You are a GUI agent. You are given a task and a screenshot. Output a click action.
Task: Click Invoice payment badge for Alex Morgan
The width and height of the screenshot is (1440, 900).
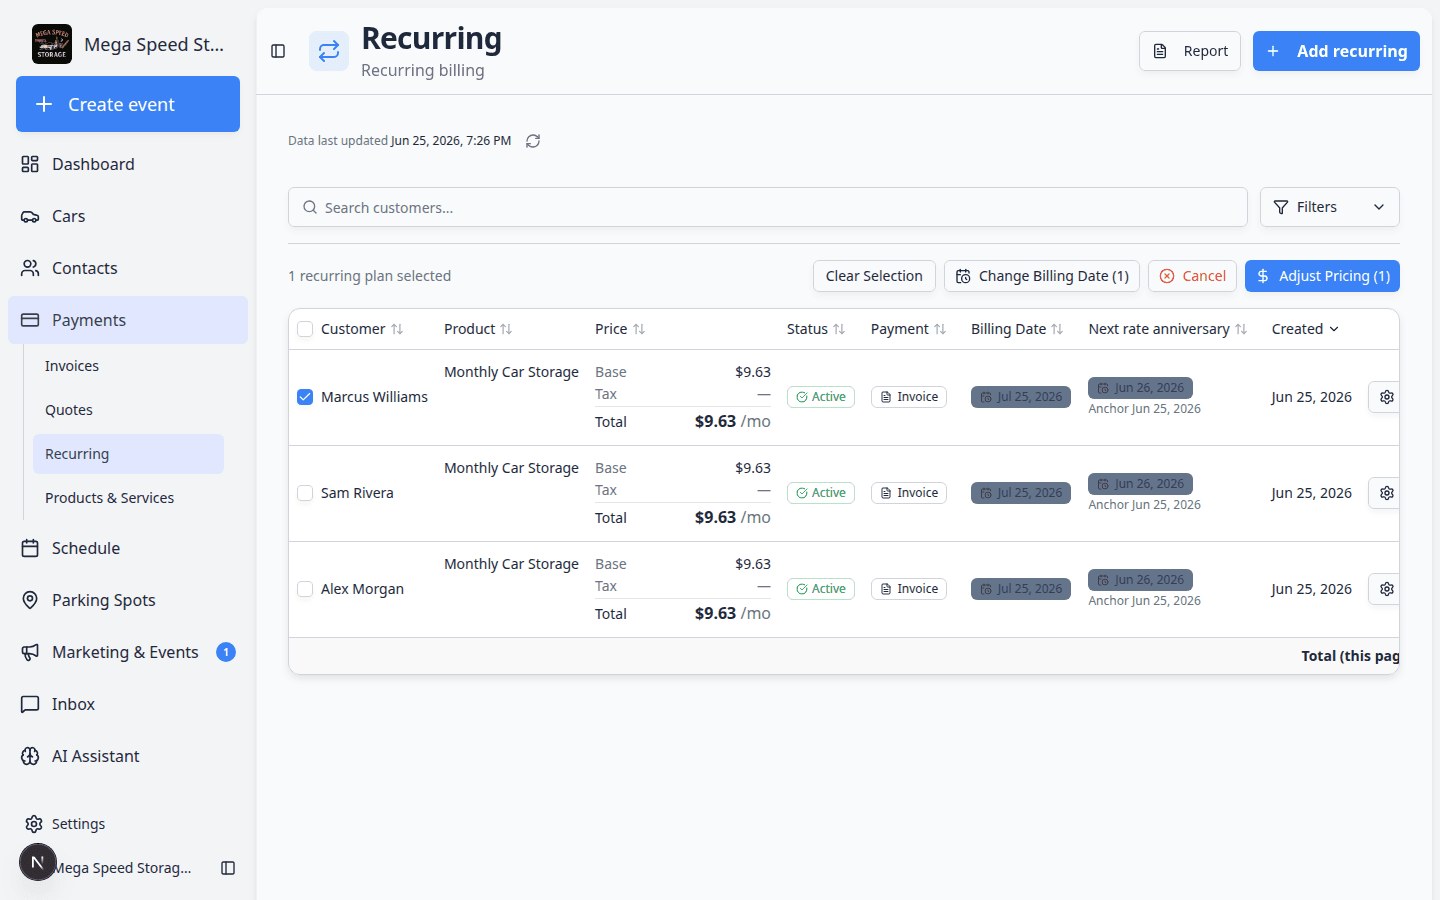coord(909,589)
